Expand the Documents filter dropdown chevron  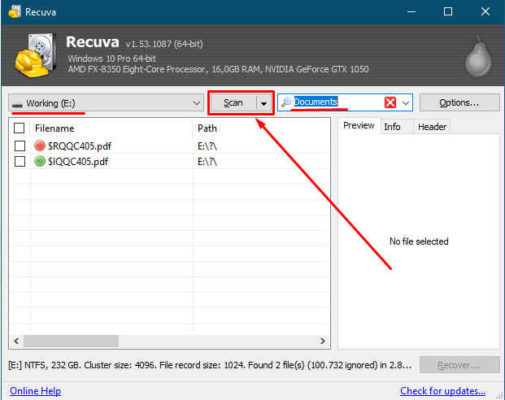pos(405,103)
